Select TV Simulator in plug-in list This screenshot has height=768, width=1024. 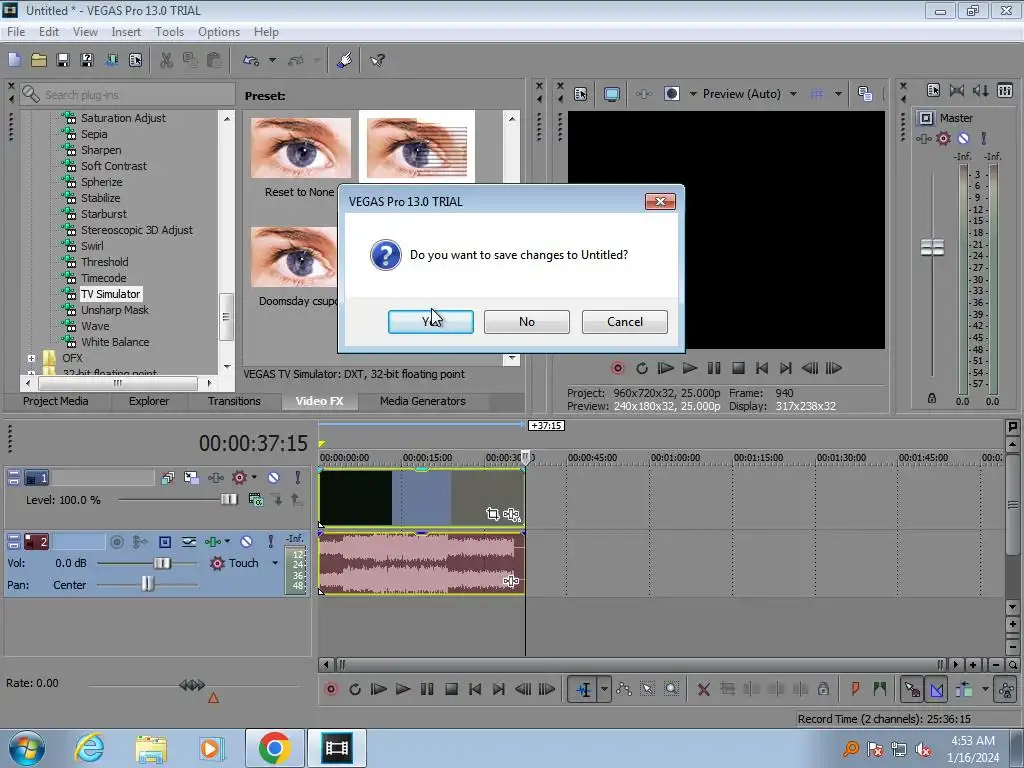pos(110,294)
